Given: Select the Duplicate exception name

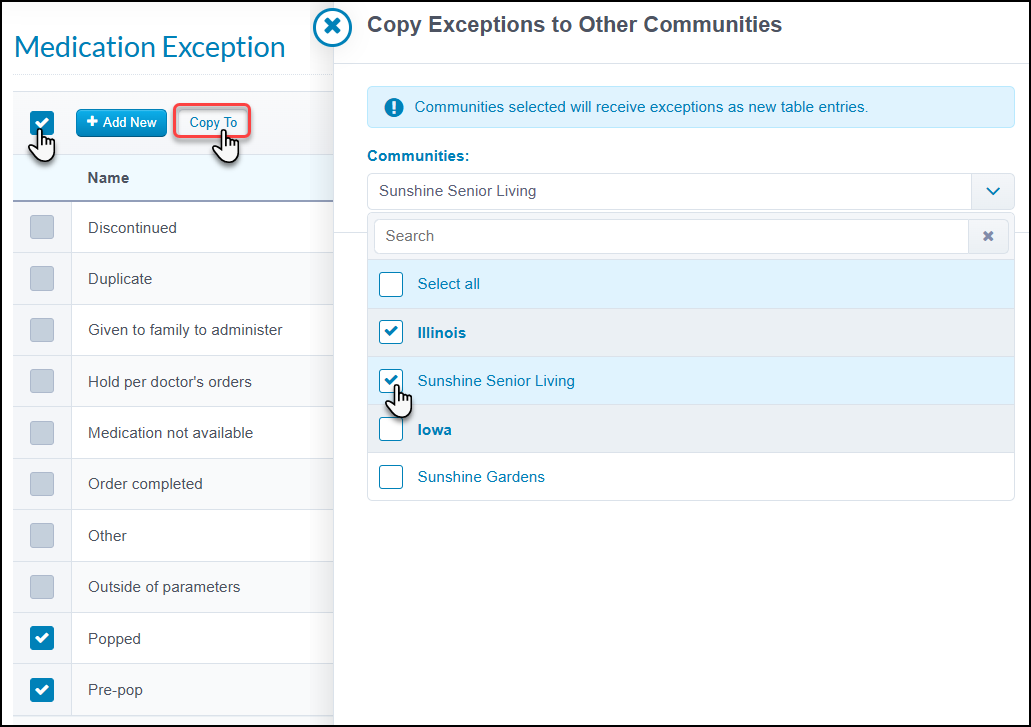Looking at the screenshot, I should (120, 279).
